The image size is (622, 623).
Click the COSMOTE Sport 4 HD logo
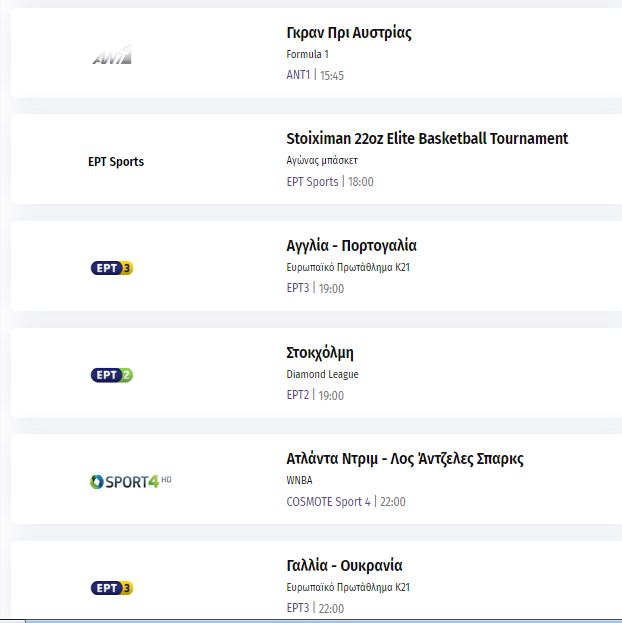131,481
